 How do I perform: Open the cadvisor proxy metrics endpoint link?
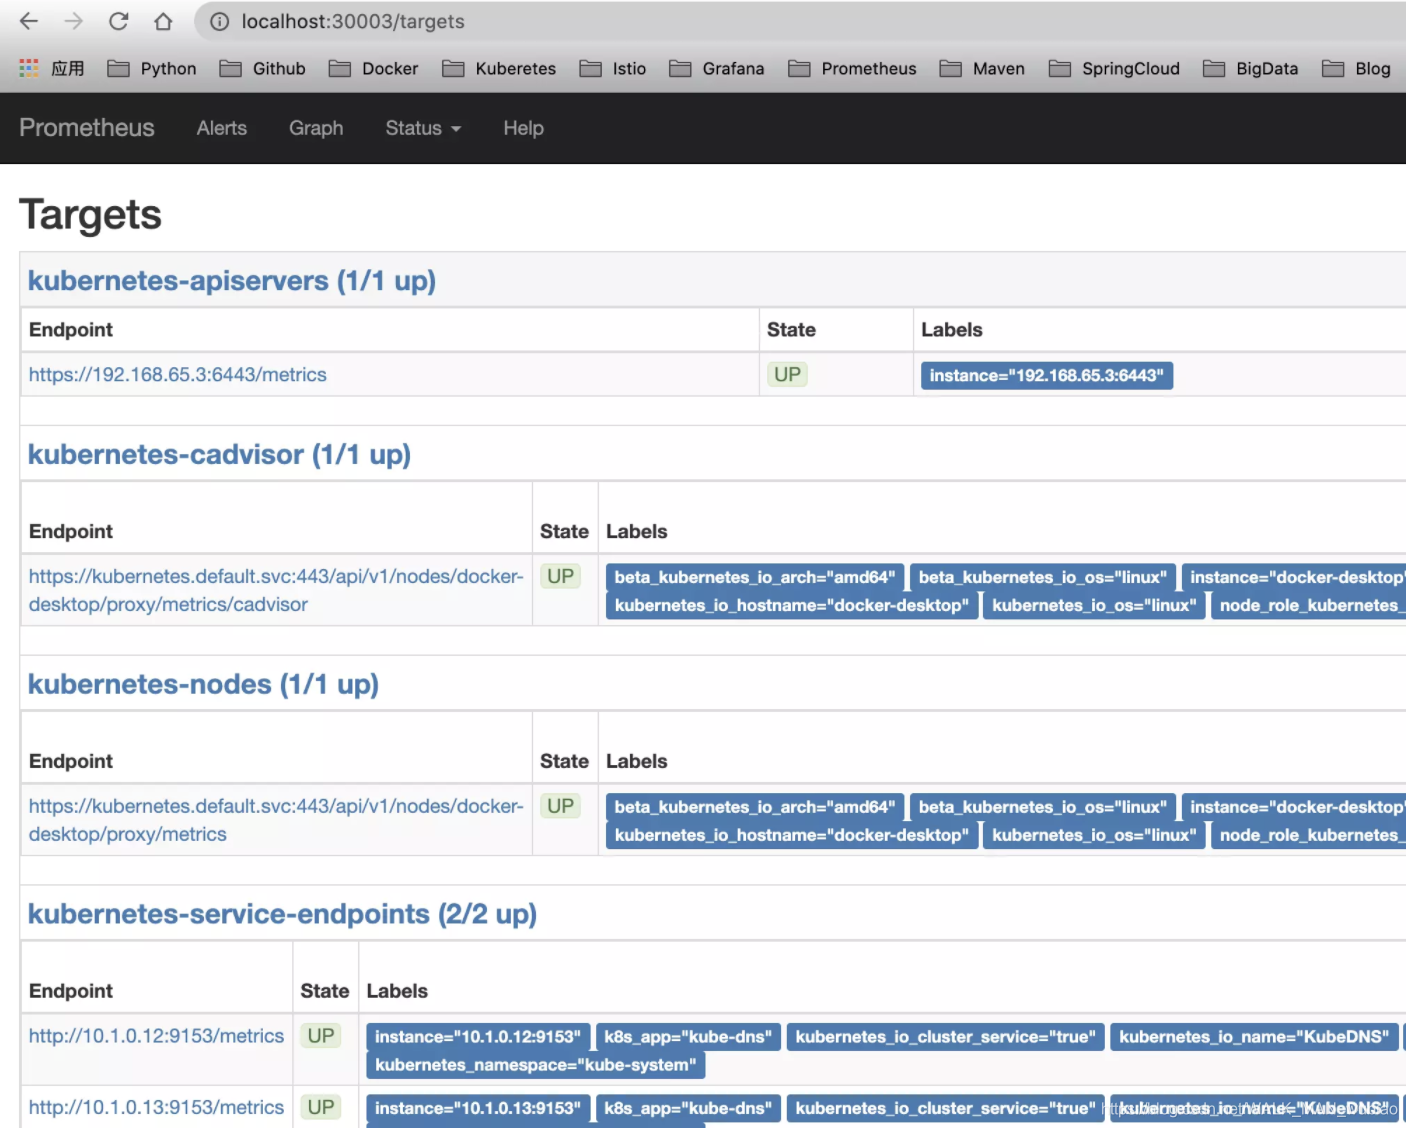(x=276, y=591)
